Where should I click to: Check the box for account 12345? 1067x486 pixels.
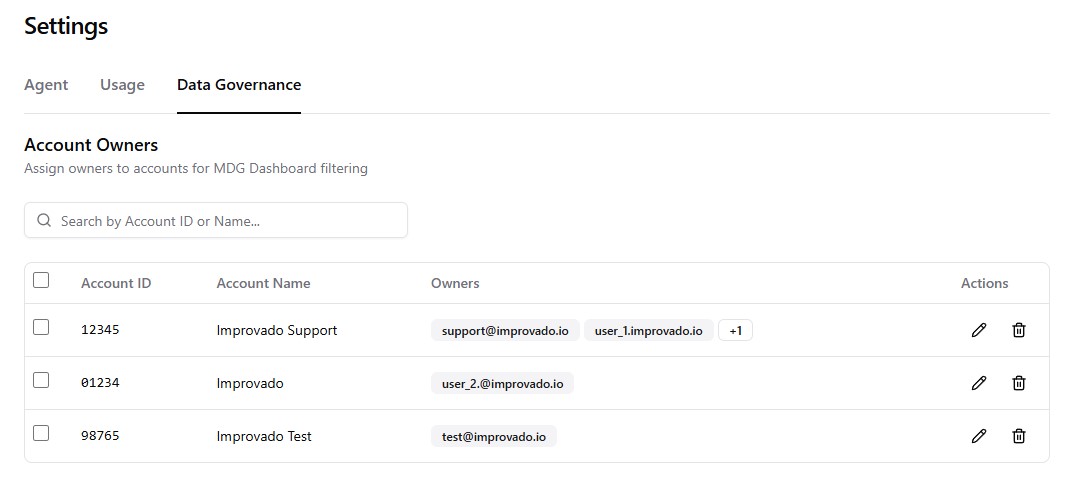pyautogui.click(x=41, y=327)
